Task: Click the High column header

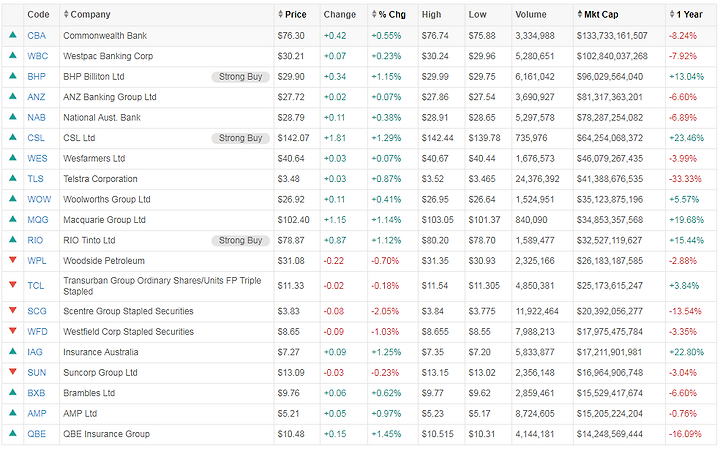Action: coord(431,15)
